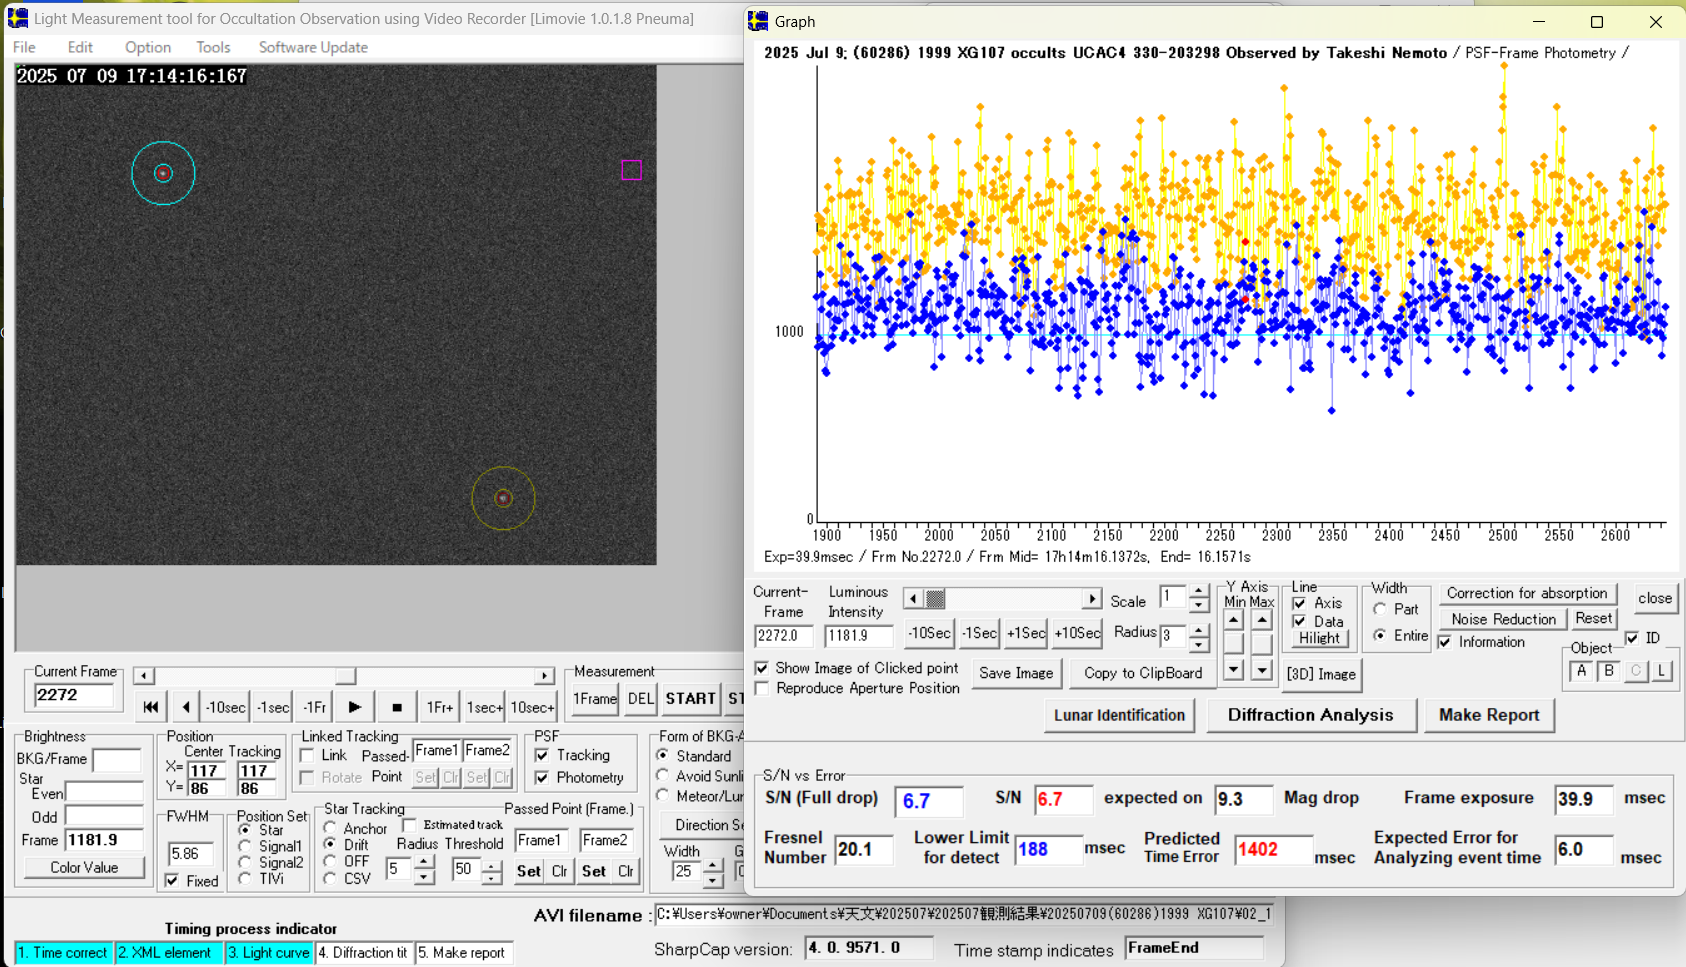Viewport: 1686px width, 967px height.
Task: Step back using the left arrow icon
Action: click(186, 707)
